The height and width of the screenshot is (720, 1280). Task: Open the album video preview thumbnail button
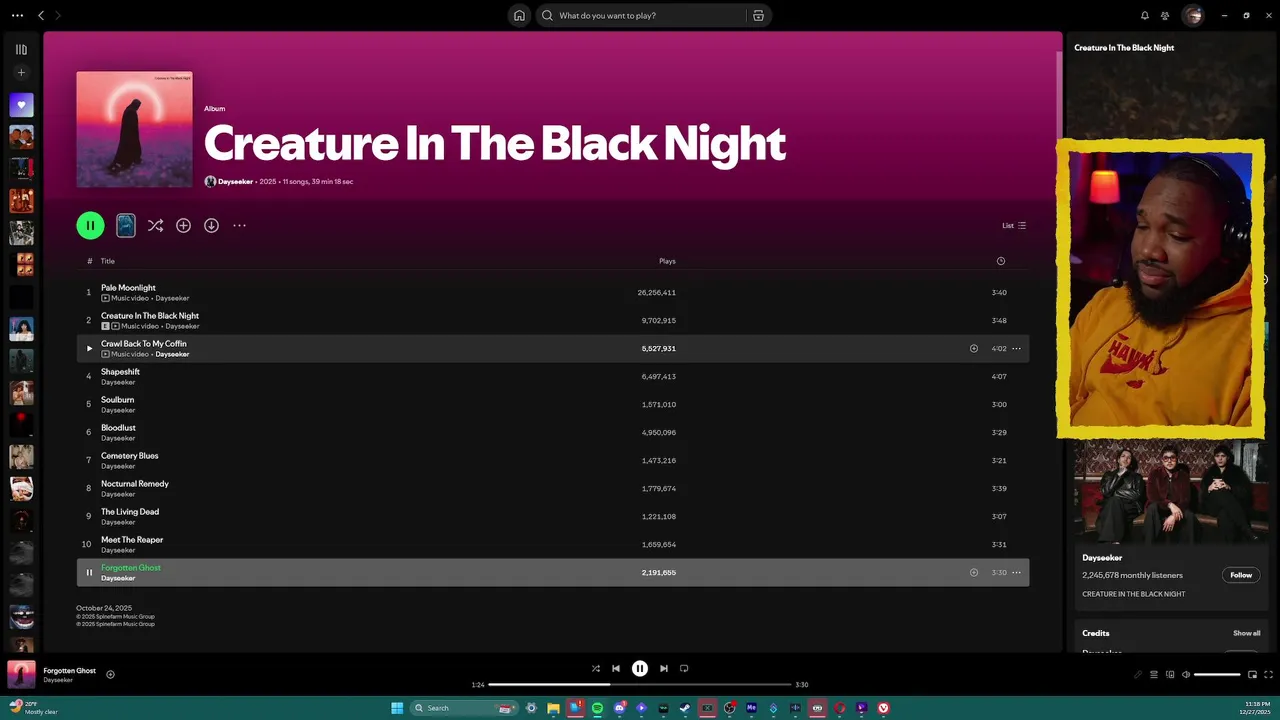pos(126,226)
